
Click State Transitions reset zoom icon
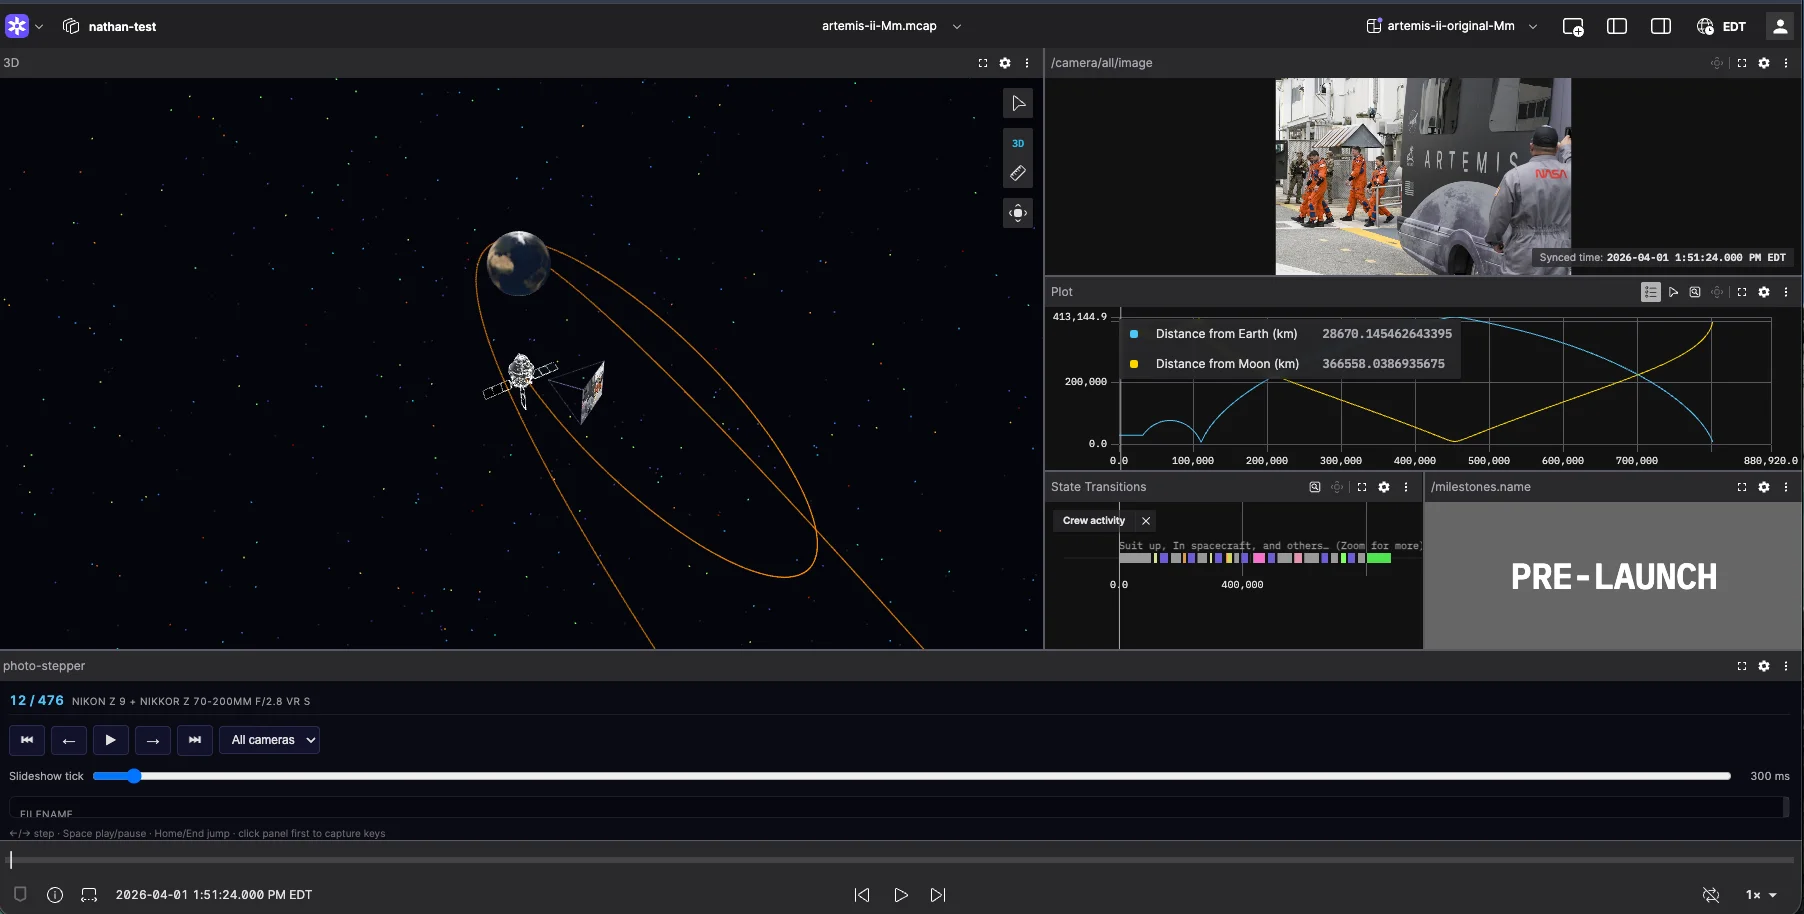pyautogui.click(x=1315, y=487)
